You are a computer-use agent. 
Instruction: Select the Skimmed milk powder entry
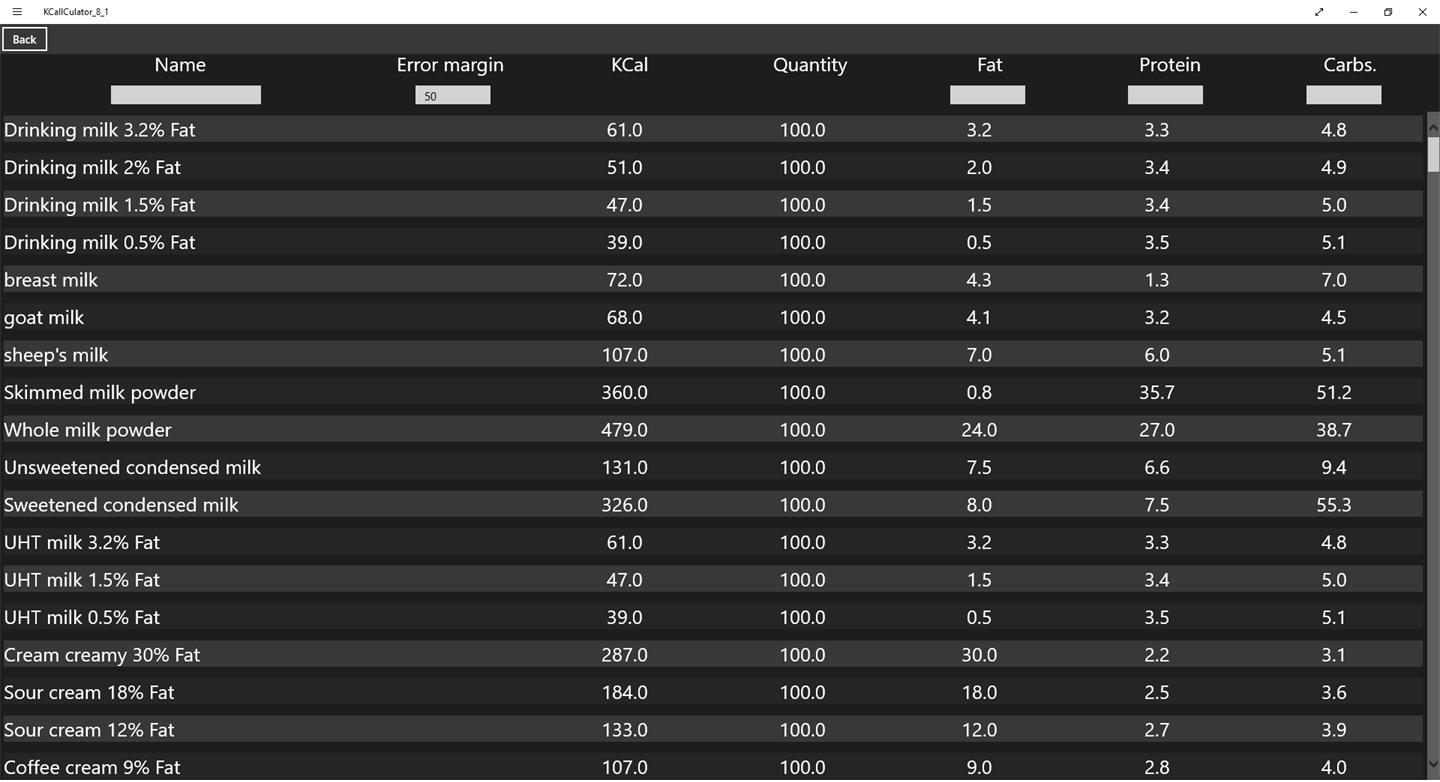point(712,392)
